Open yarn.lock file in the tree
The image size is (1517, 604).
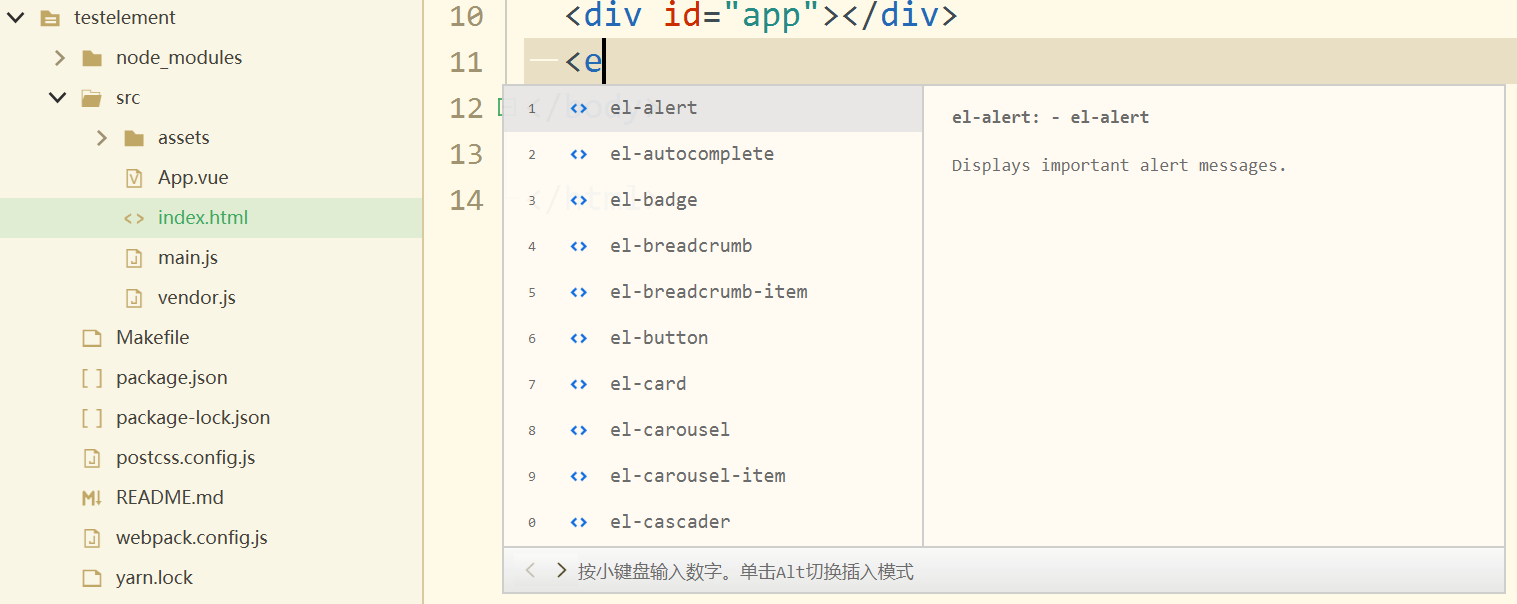tap(154, 578)
